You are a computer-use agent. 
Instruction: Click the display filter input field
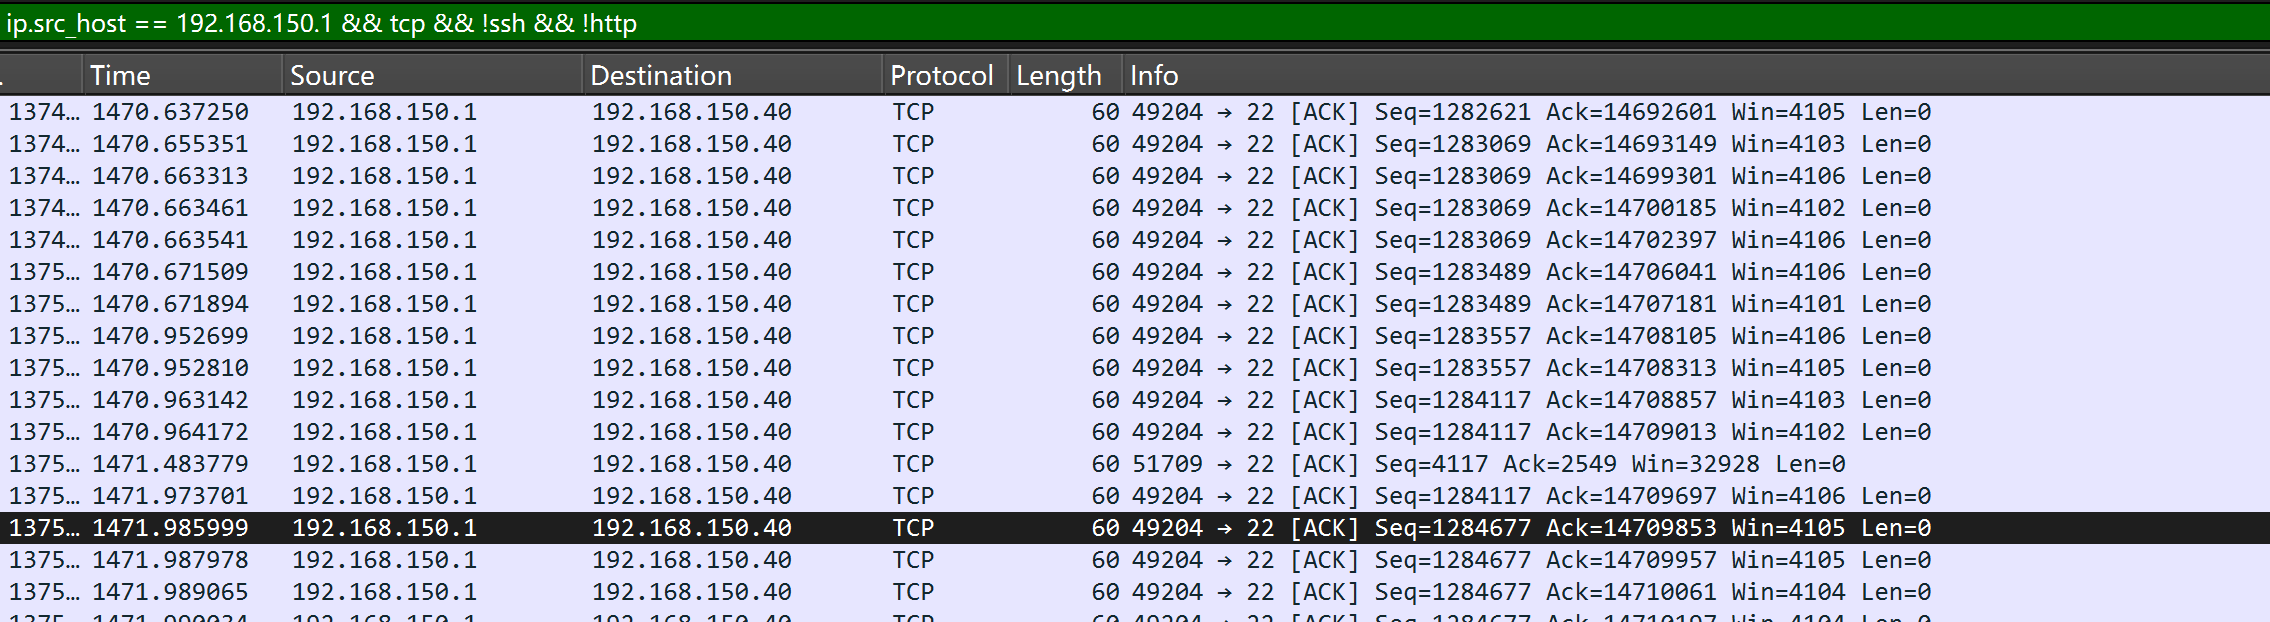pyautogui.click(x=1135, y=23)
